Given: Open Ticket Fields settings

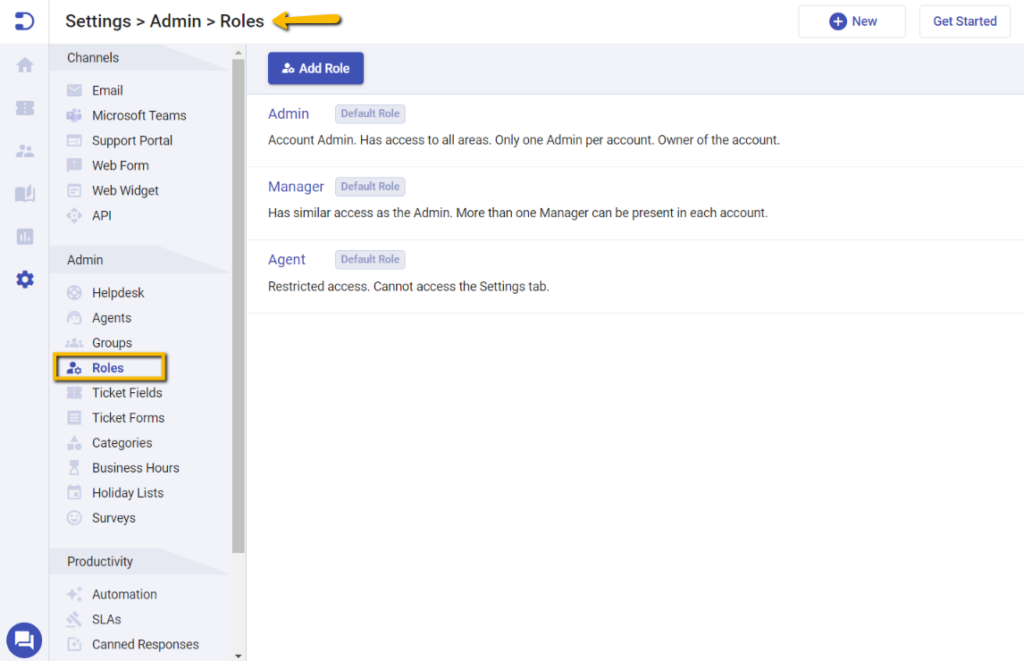Looking at the screenshot, I should coord(127,393).
